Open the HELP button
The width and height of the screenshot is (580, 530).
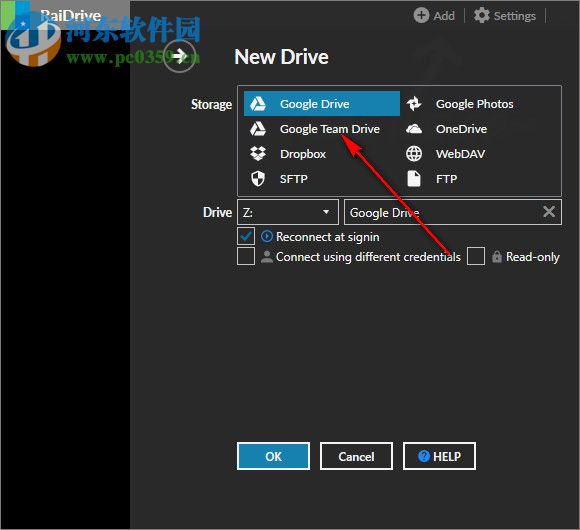(439, 456)
